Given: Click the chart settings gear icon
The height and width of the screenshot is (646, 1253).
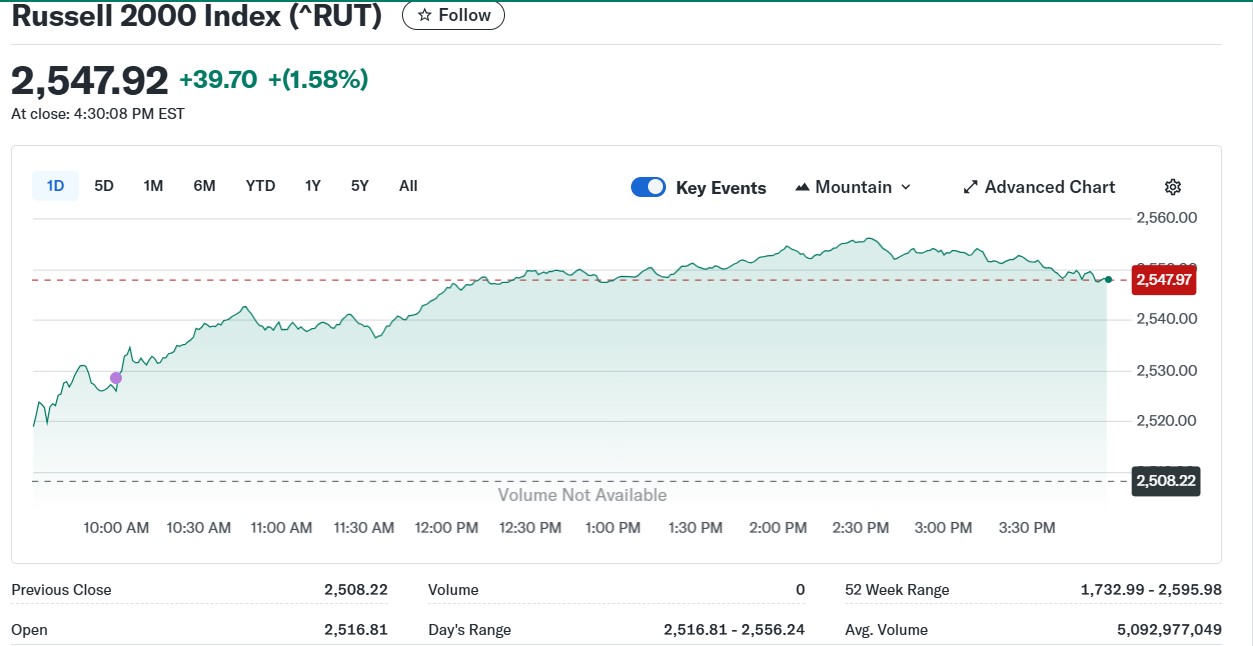Looking at the screenshot, I should tap(1173, 187).
